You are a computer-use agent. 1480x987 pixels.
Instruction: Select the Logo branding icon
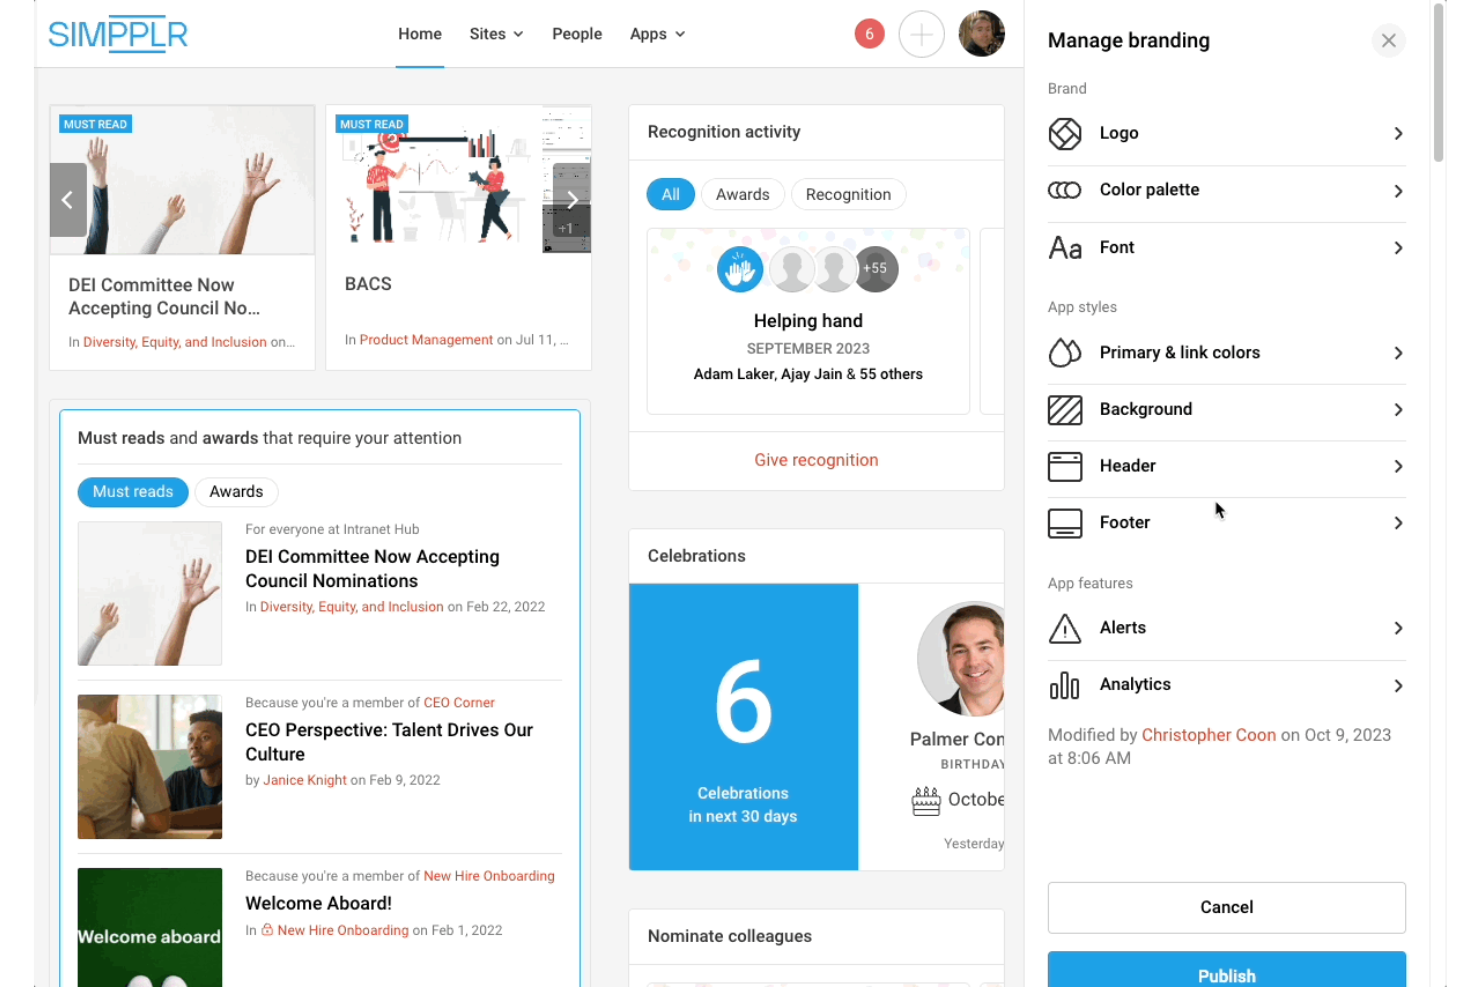click(1065, 133)
